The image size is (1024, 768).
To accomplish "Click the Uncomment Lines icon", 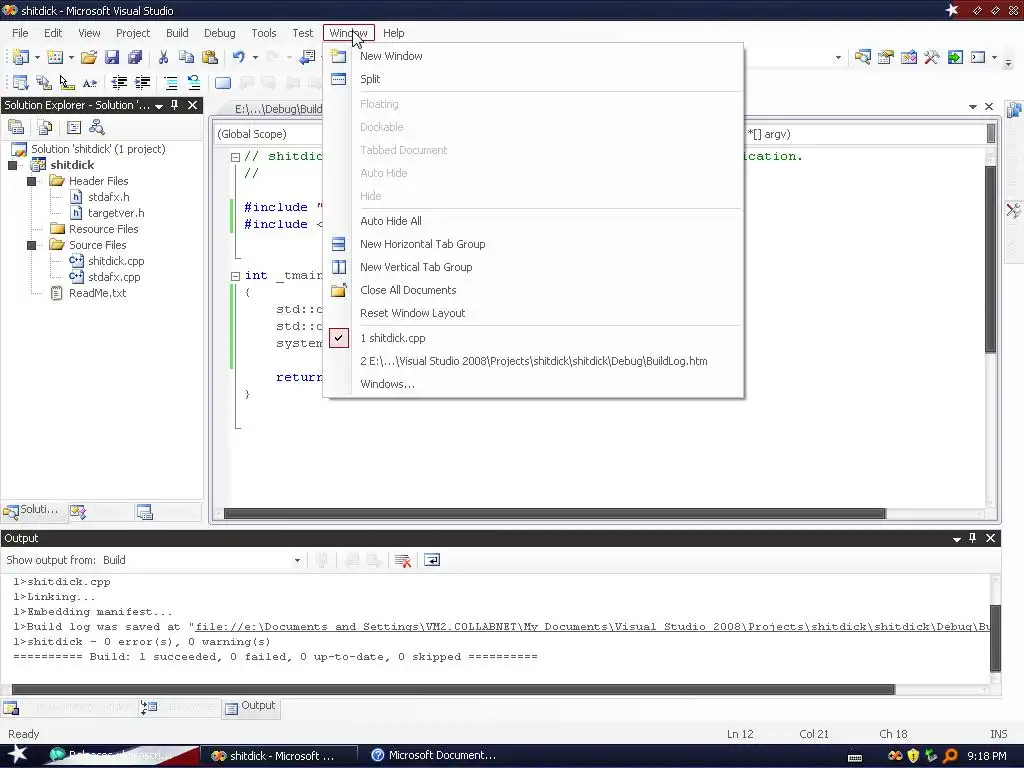I will (x=193, y=82).
